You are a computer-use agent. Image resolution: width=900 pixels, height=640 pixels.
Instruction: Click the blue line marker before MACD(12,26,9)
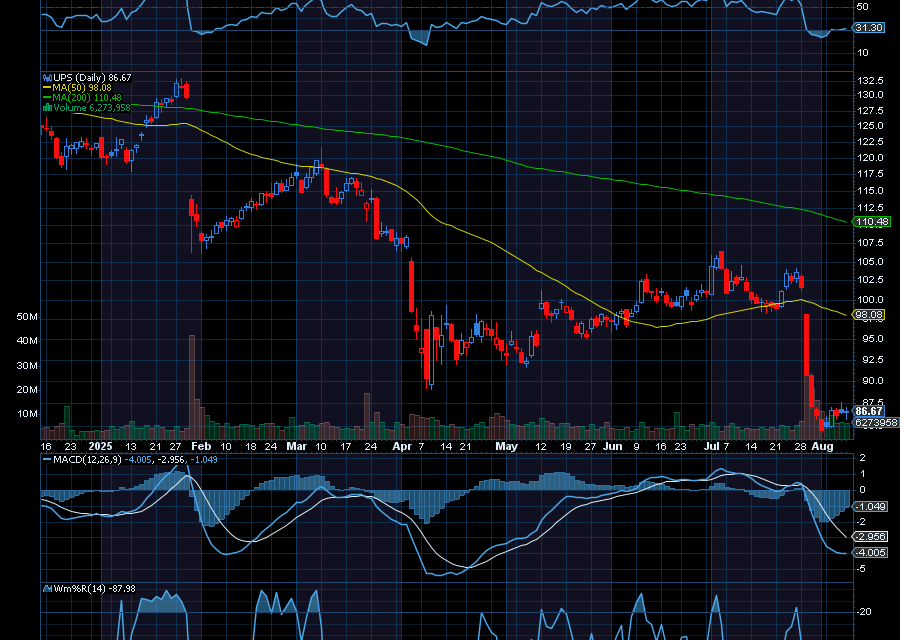pos(47,460)
